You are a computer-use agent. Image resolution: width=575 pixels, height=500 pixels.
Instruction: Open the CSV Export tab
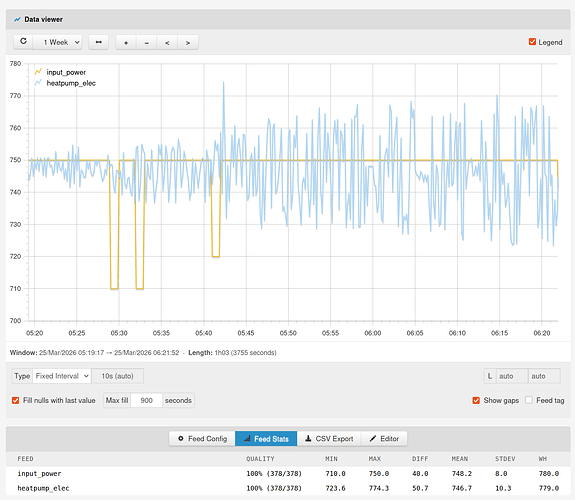[329, 439]
